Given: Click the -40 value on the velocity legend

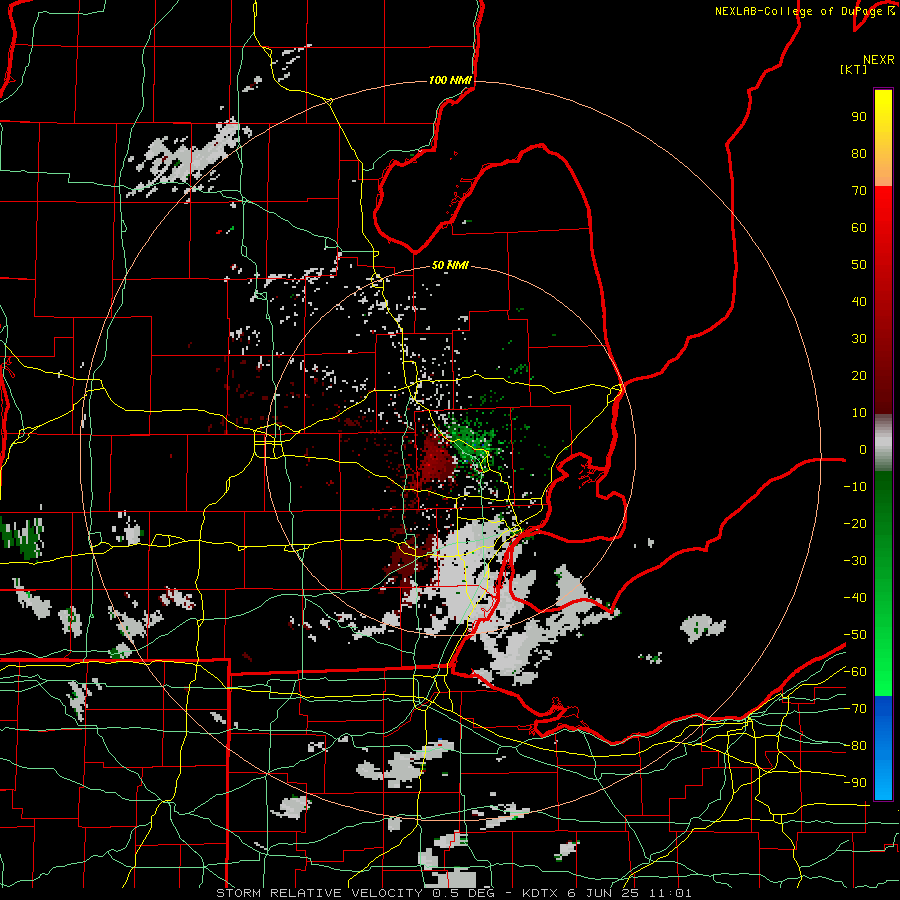Looking at the screenshot, I should click(855, 598).
